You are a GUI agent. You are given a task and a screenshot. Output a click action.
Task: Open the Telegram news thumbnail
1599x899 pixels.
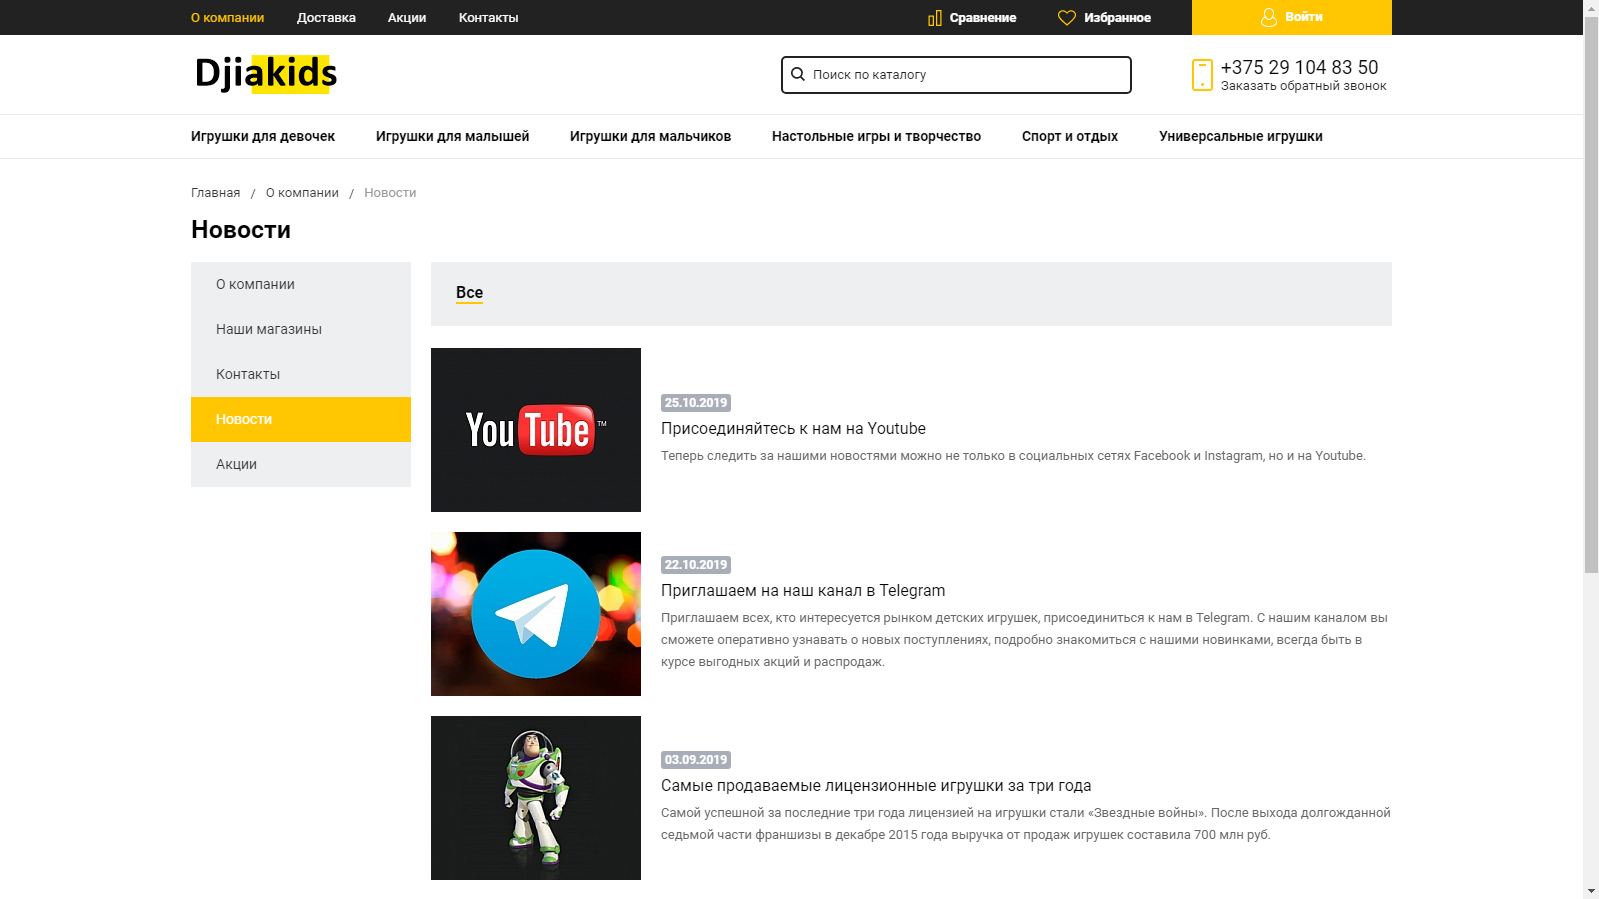(536, 614)
